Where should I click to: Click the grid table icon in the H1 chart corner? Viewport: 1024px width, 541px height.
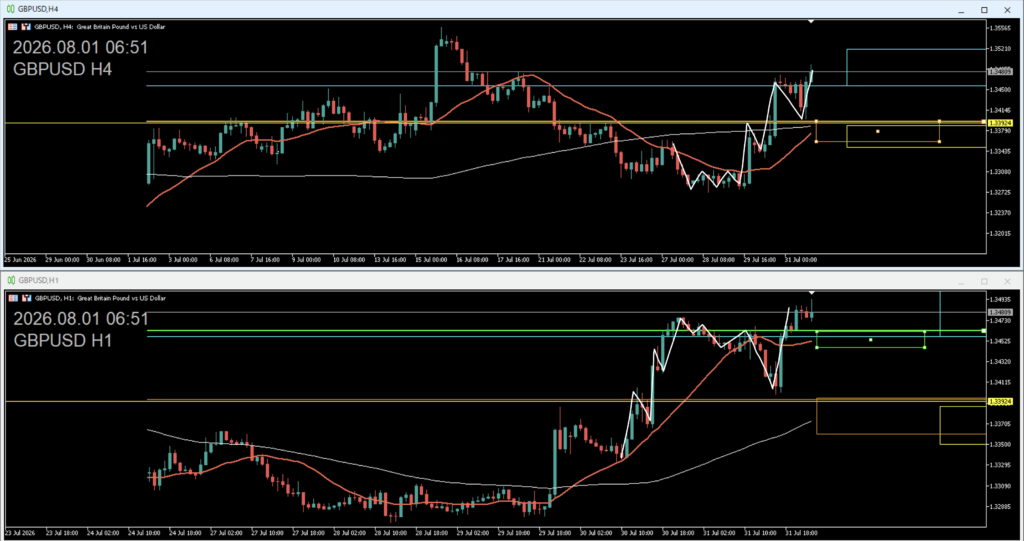click(x=13, y=298)
